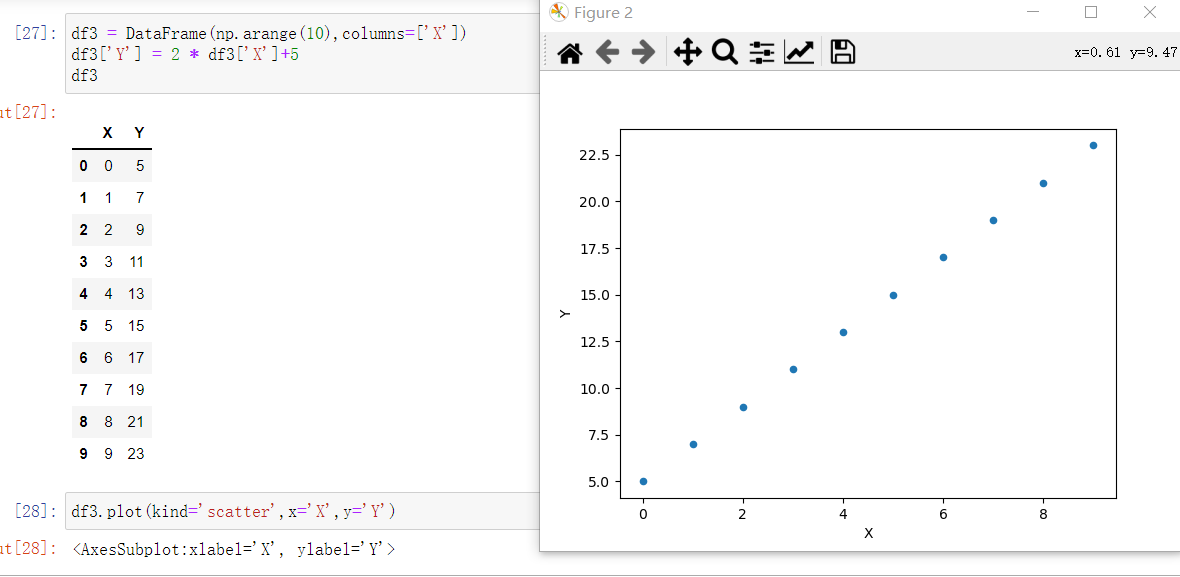1180x577 pixels.
Task: Click the Y value 21 in row 8
Action: click(x=136, y=421)
